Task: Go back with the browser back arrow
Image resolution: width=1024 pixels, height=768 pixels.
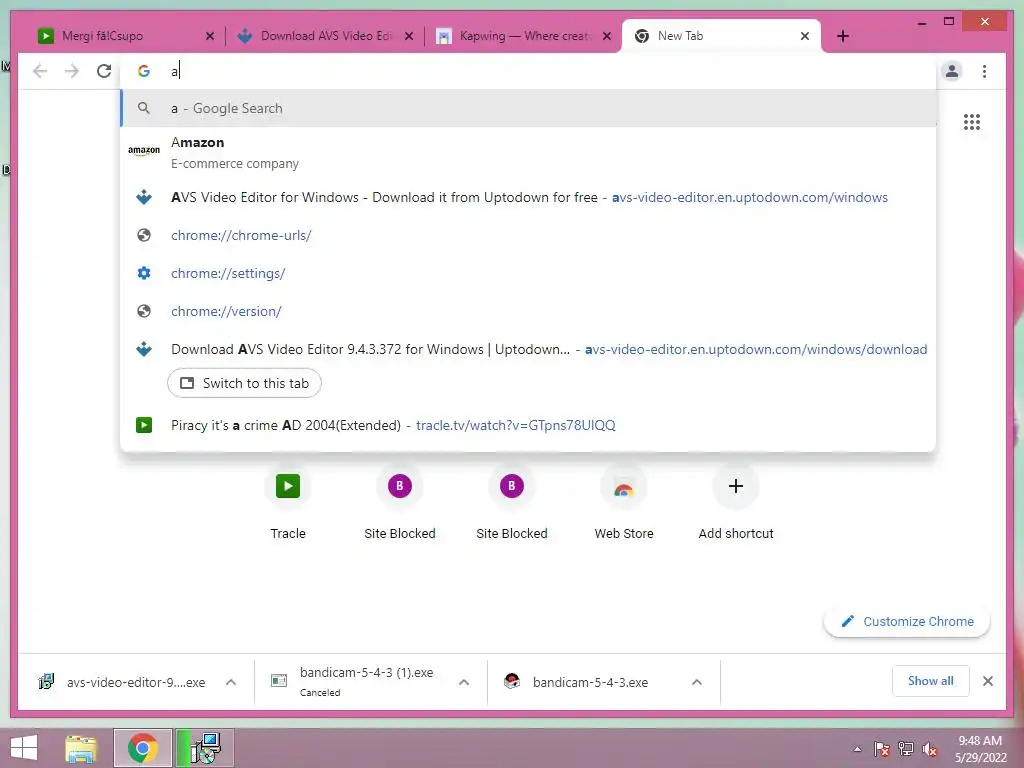Action: coord(40,71)
